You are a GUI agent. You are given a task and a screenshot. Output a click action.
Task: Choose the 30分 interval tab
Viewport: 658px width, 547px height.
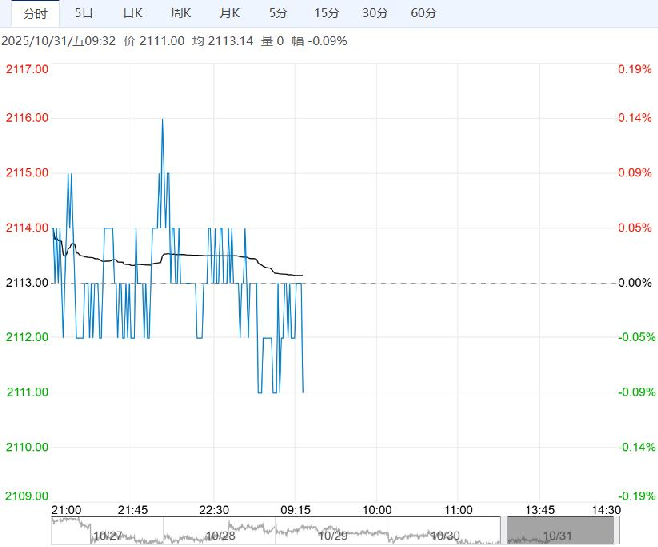coord(375,13)
